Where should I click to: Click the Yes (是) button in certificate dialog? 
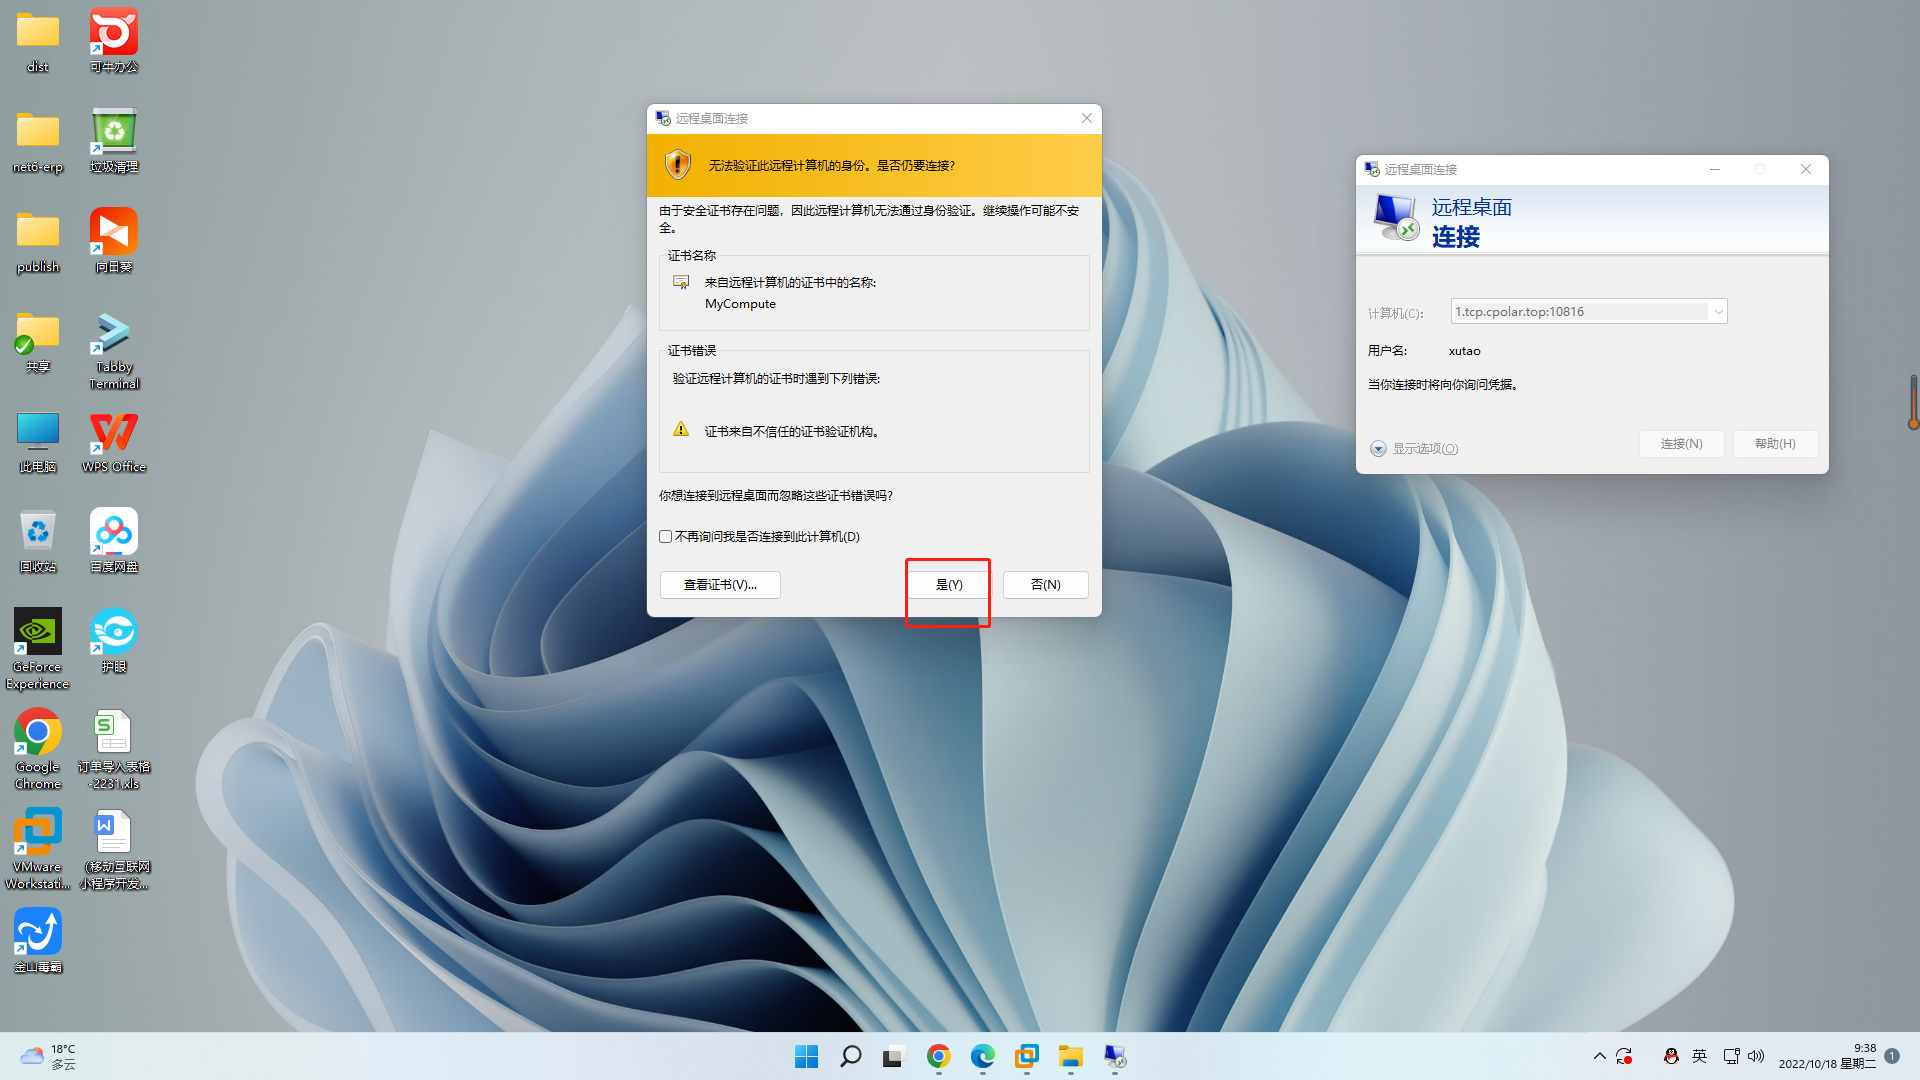click(948, 585)
